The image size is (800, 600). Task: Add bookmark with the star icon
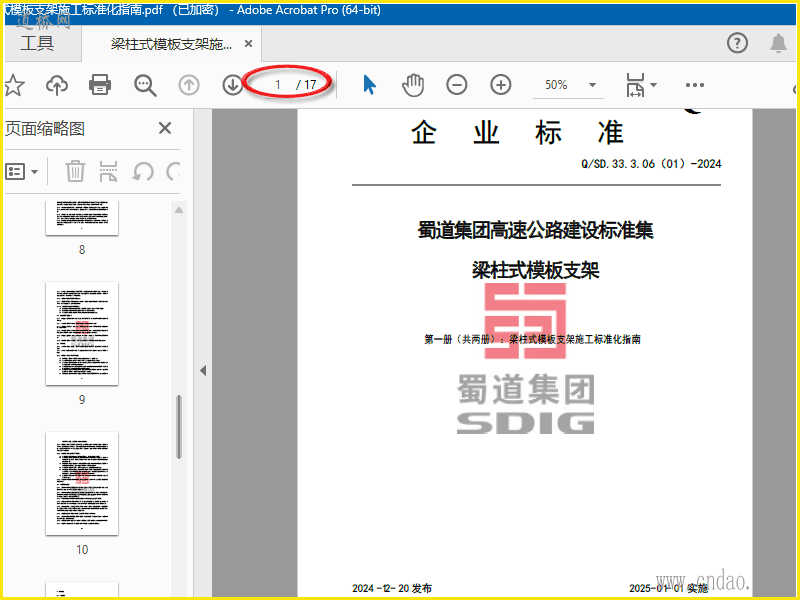click(x=14, y=85)
